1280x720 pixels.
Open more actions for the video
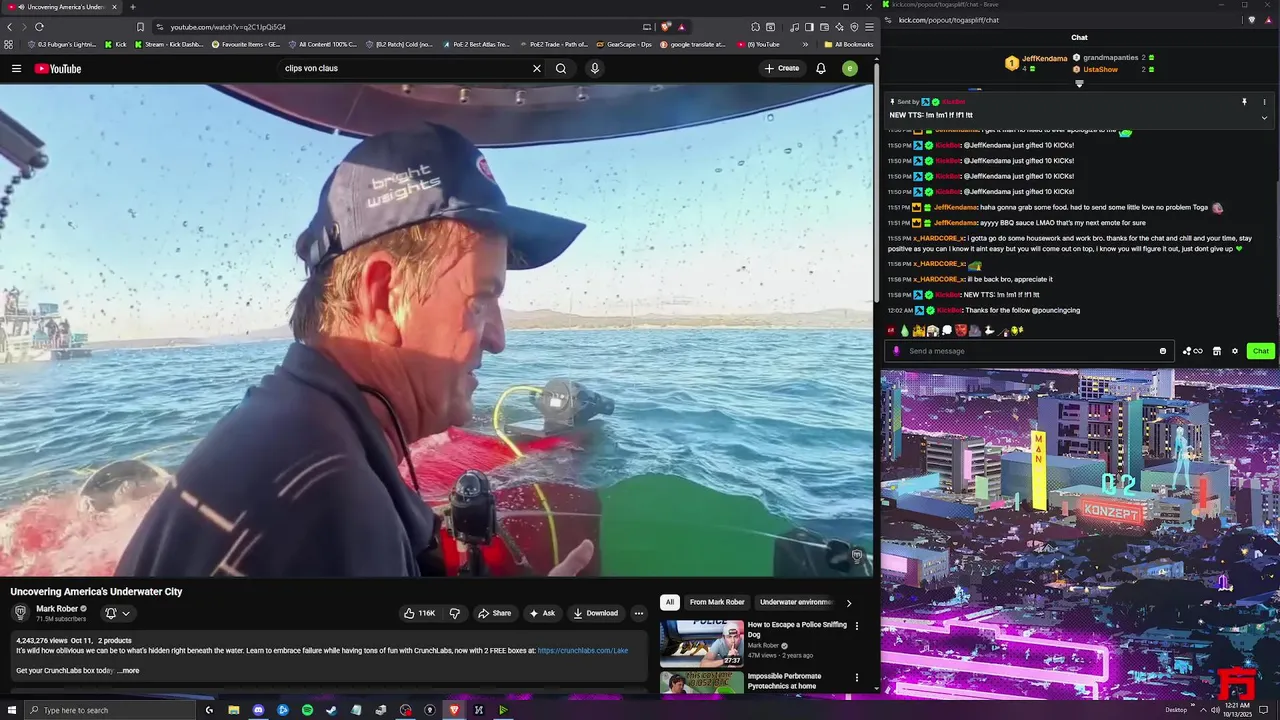tap(638, 613)
